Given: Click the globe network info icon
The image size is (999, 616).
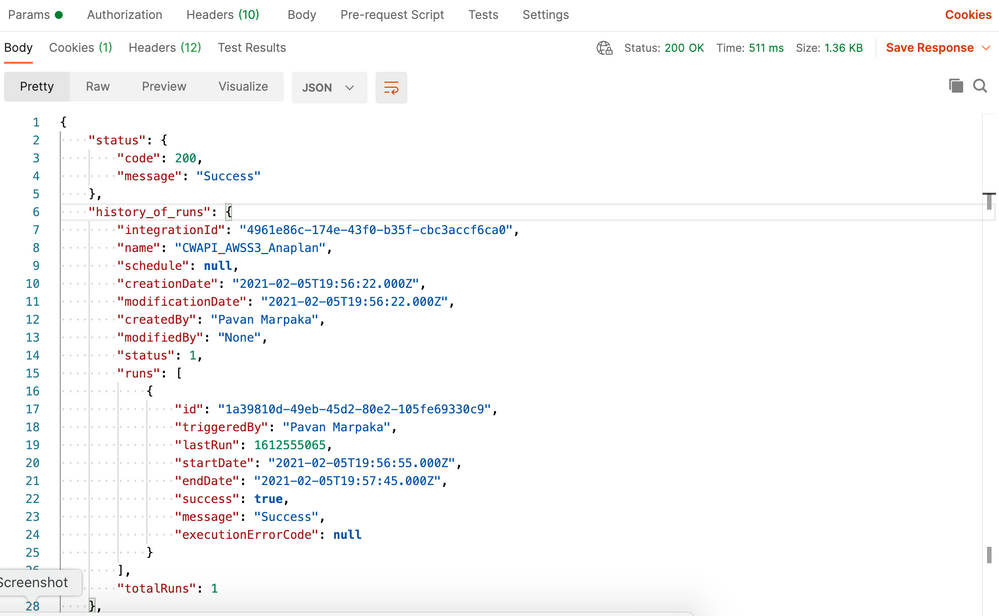Looking at the screenshot, I should (x=604, y=48).
